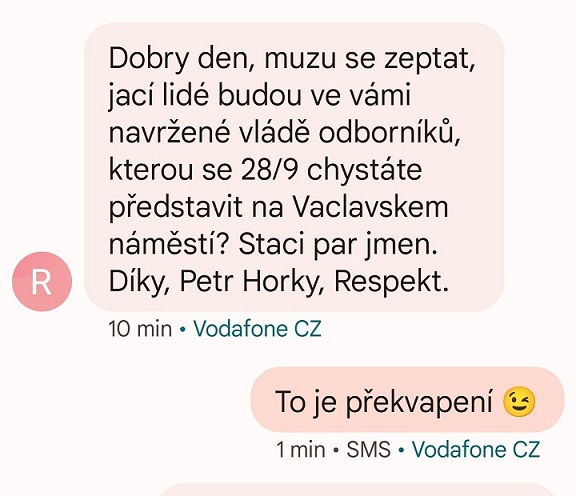
Task: Tap the word 'náměstí?' in the message
Action: tap(169, 244)
